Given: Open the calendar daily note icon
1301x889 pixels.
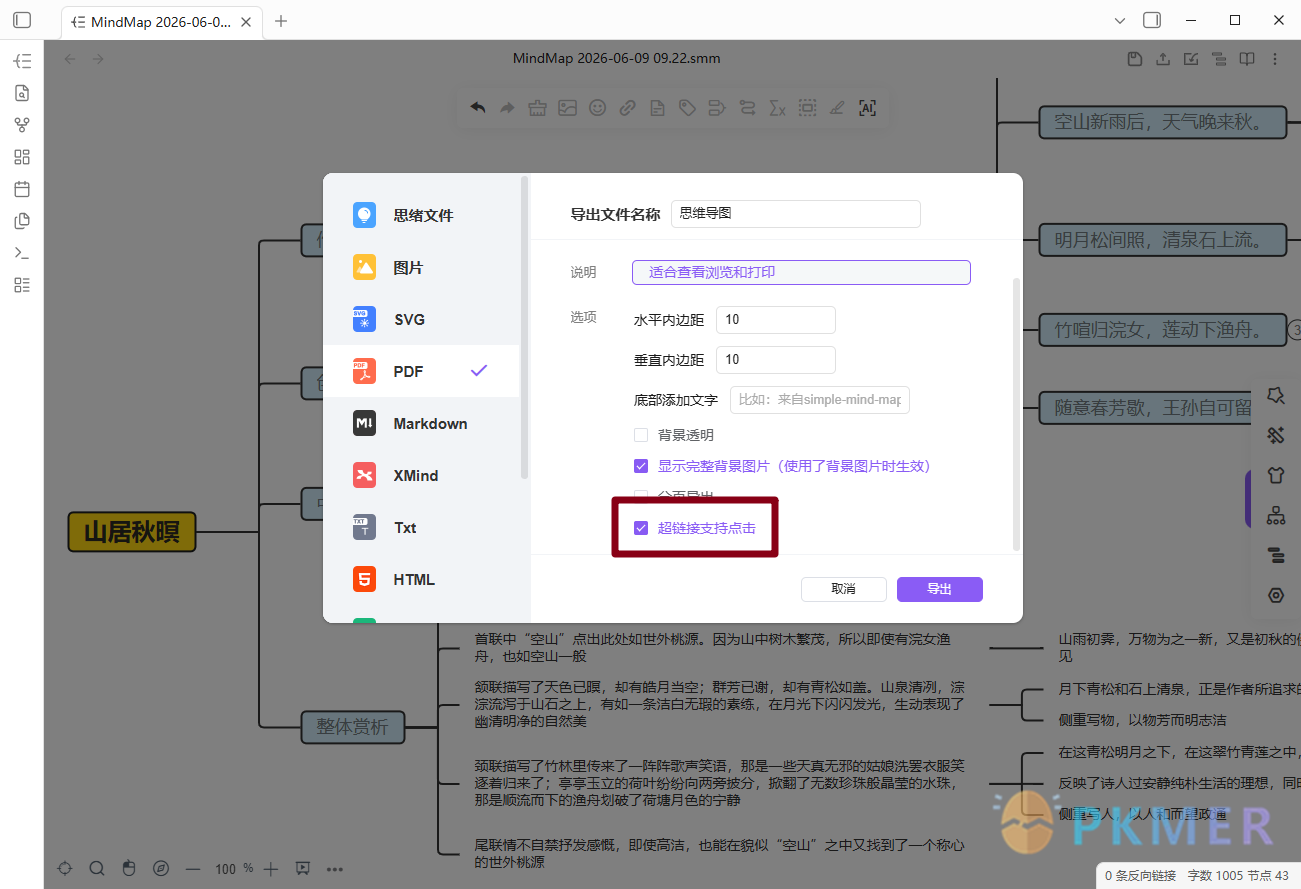Looking at the screenshot, I should point(22,189).
